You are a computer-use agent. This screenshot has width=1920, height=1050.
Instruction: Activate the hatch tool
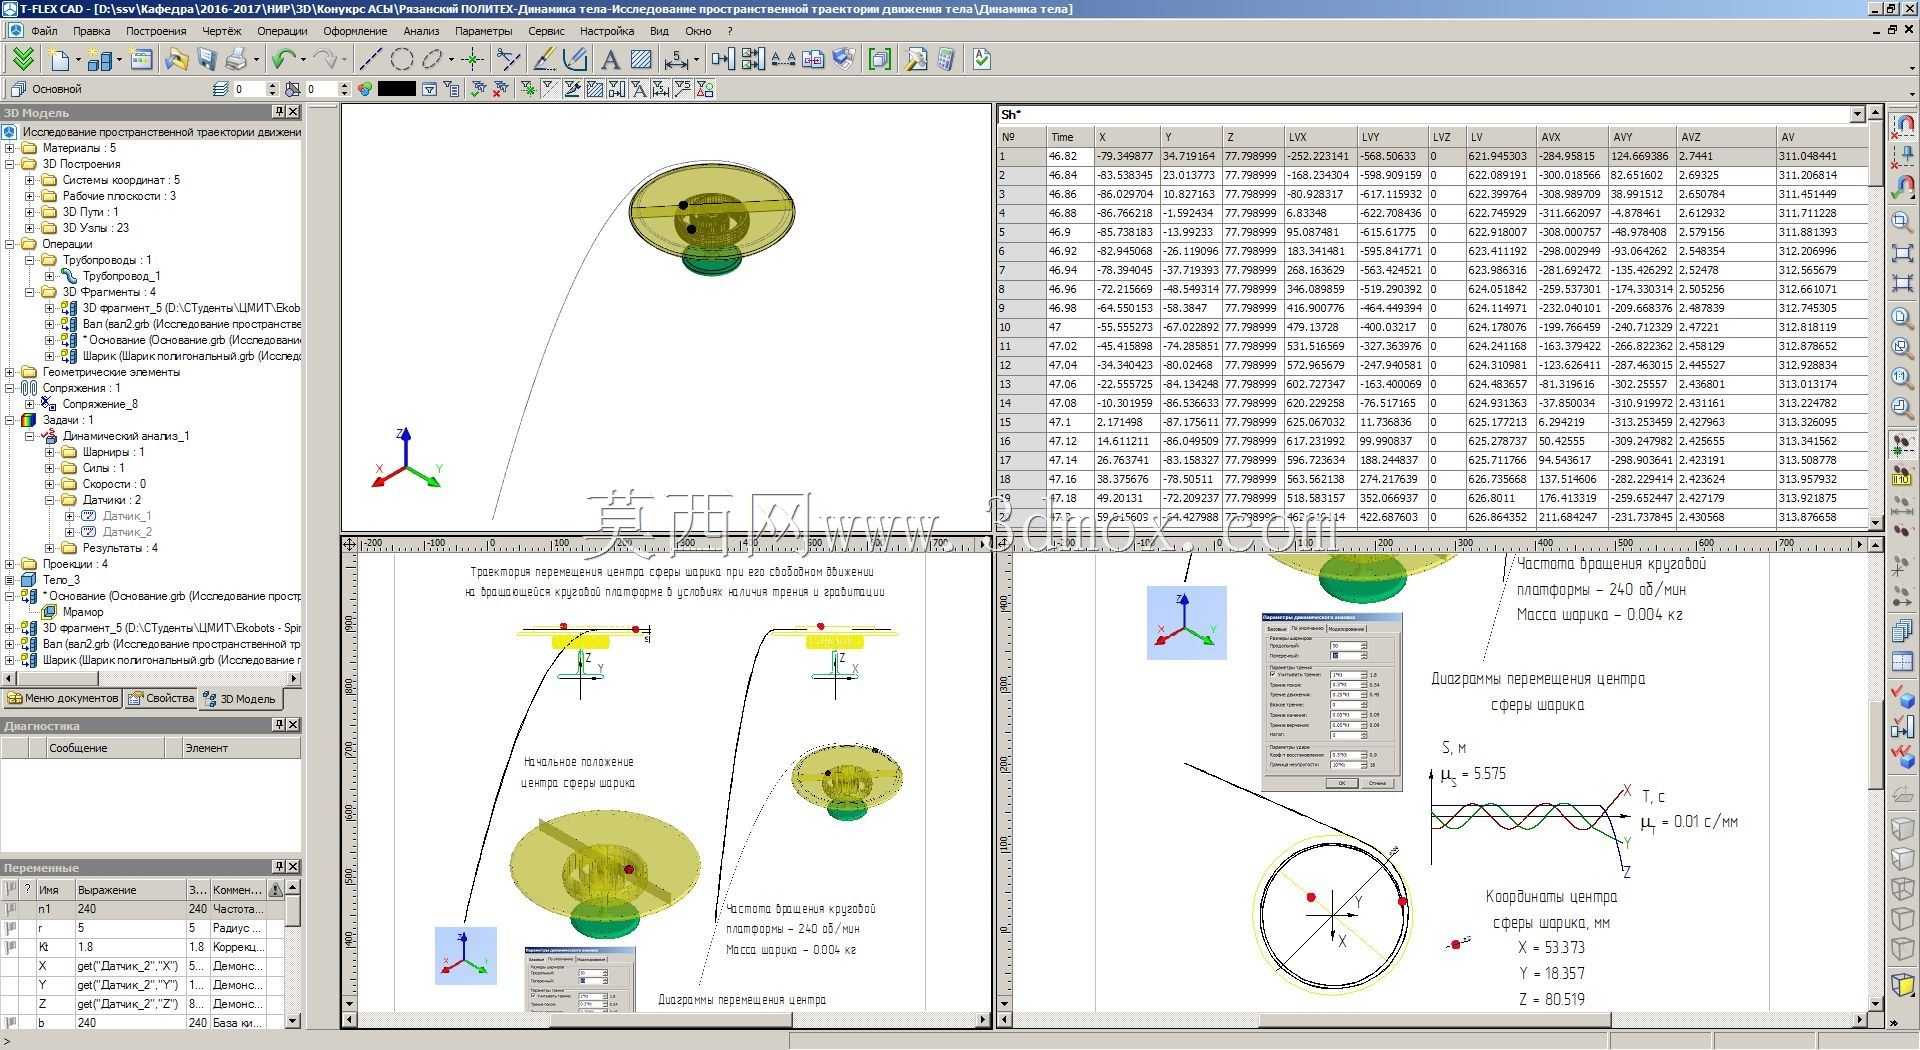641,60
